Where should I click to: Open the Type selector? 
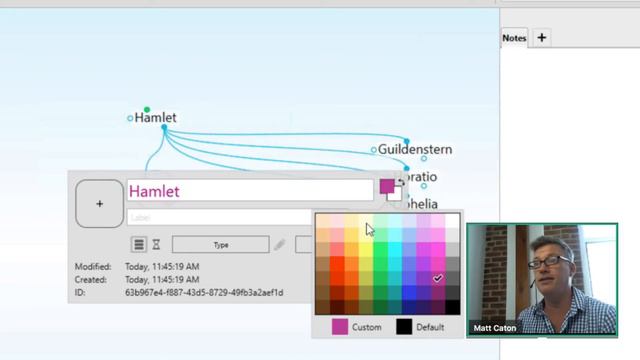220,245
